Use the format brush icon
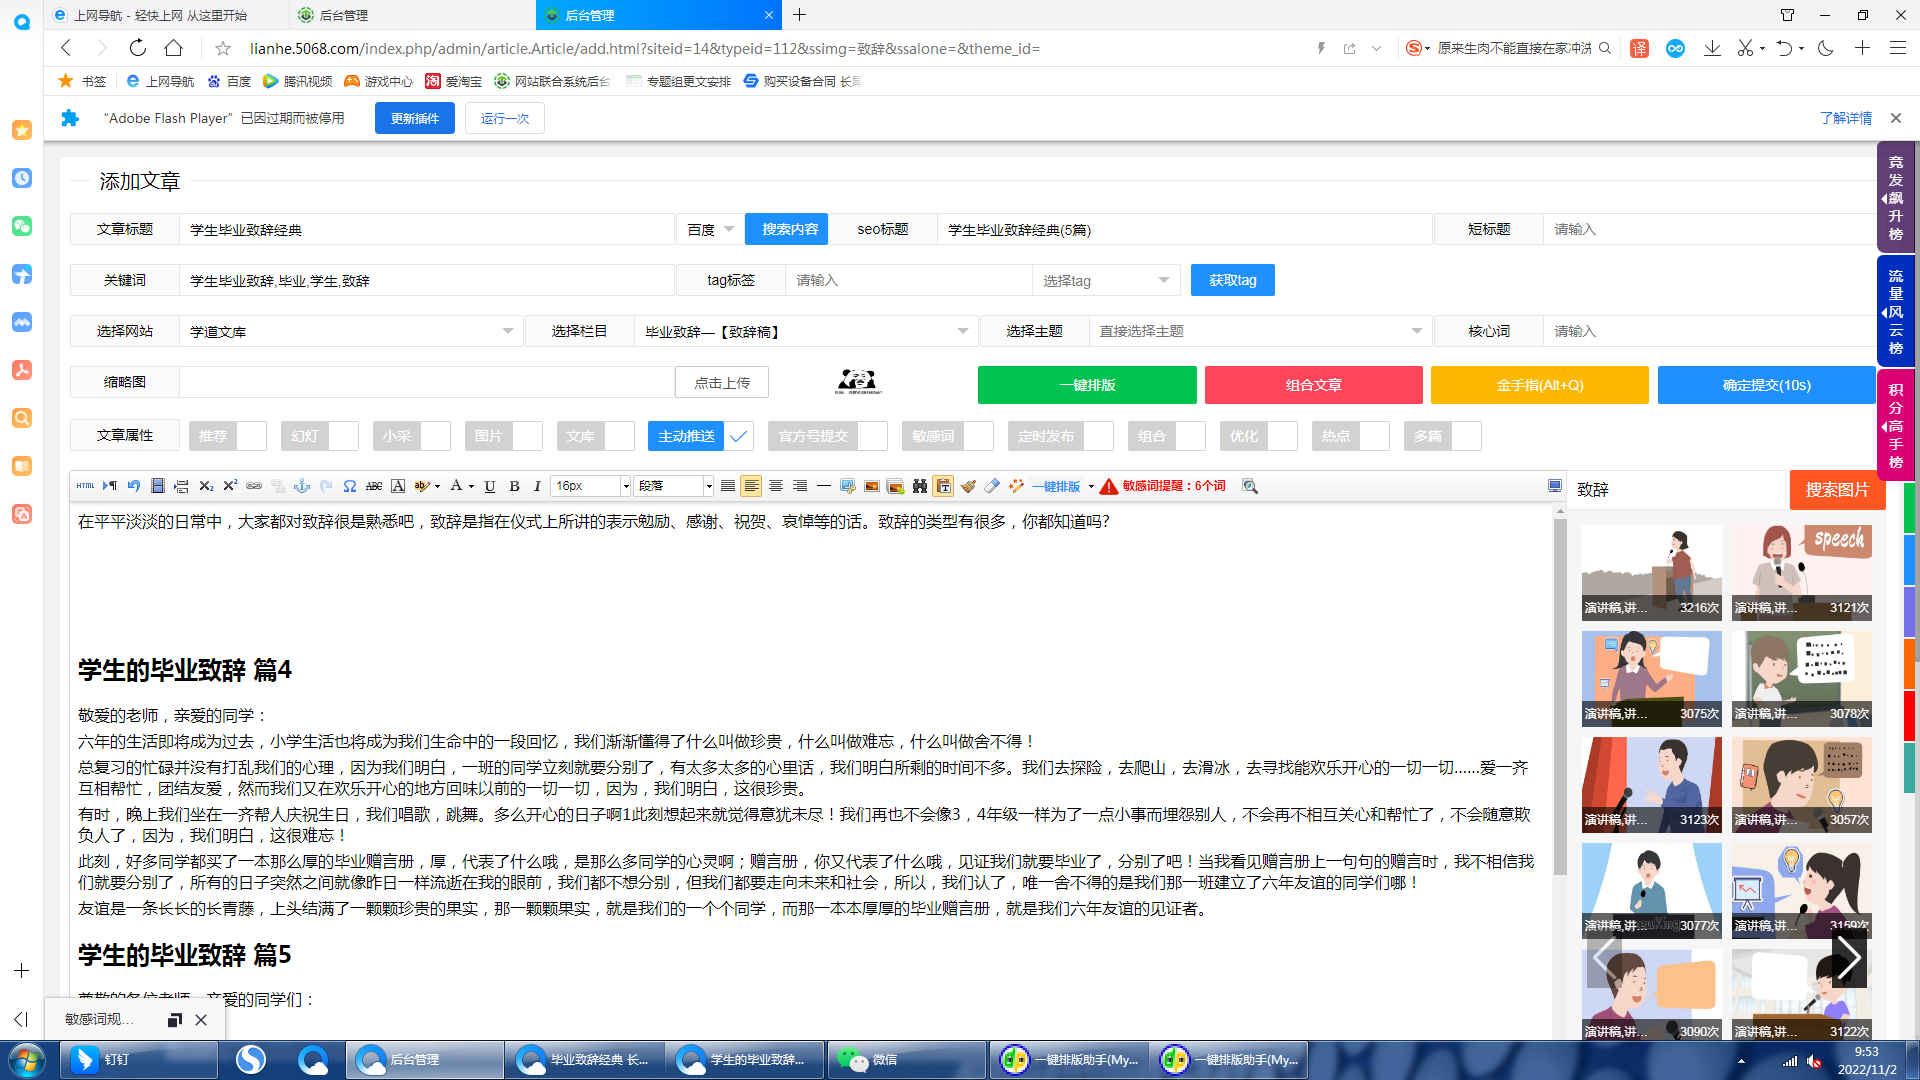Image resolution: width=1920 pixels, height=1080 pixels. click(x=968, y=486)
